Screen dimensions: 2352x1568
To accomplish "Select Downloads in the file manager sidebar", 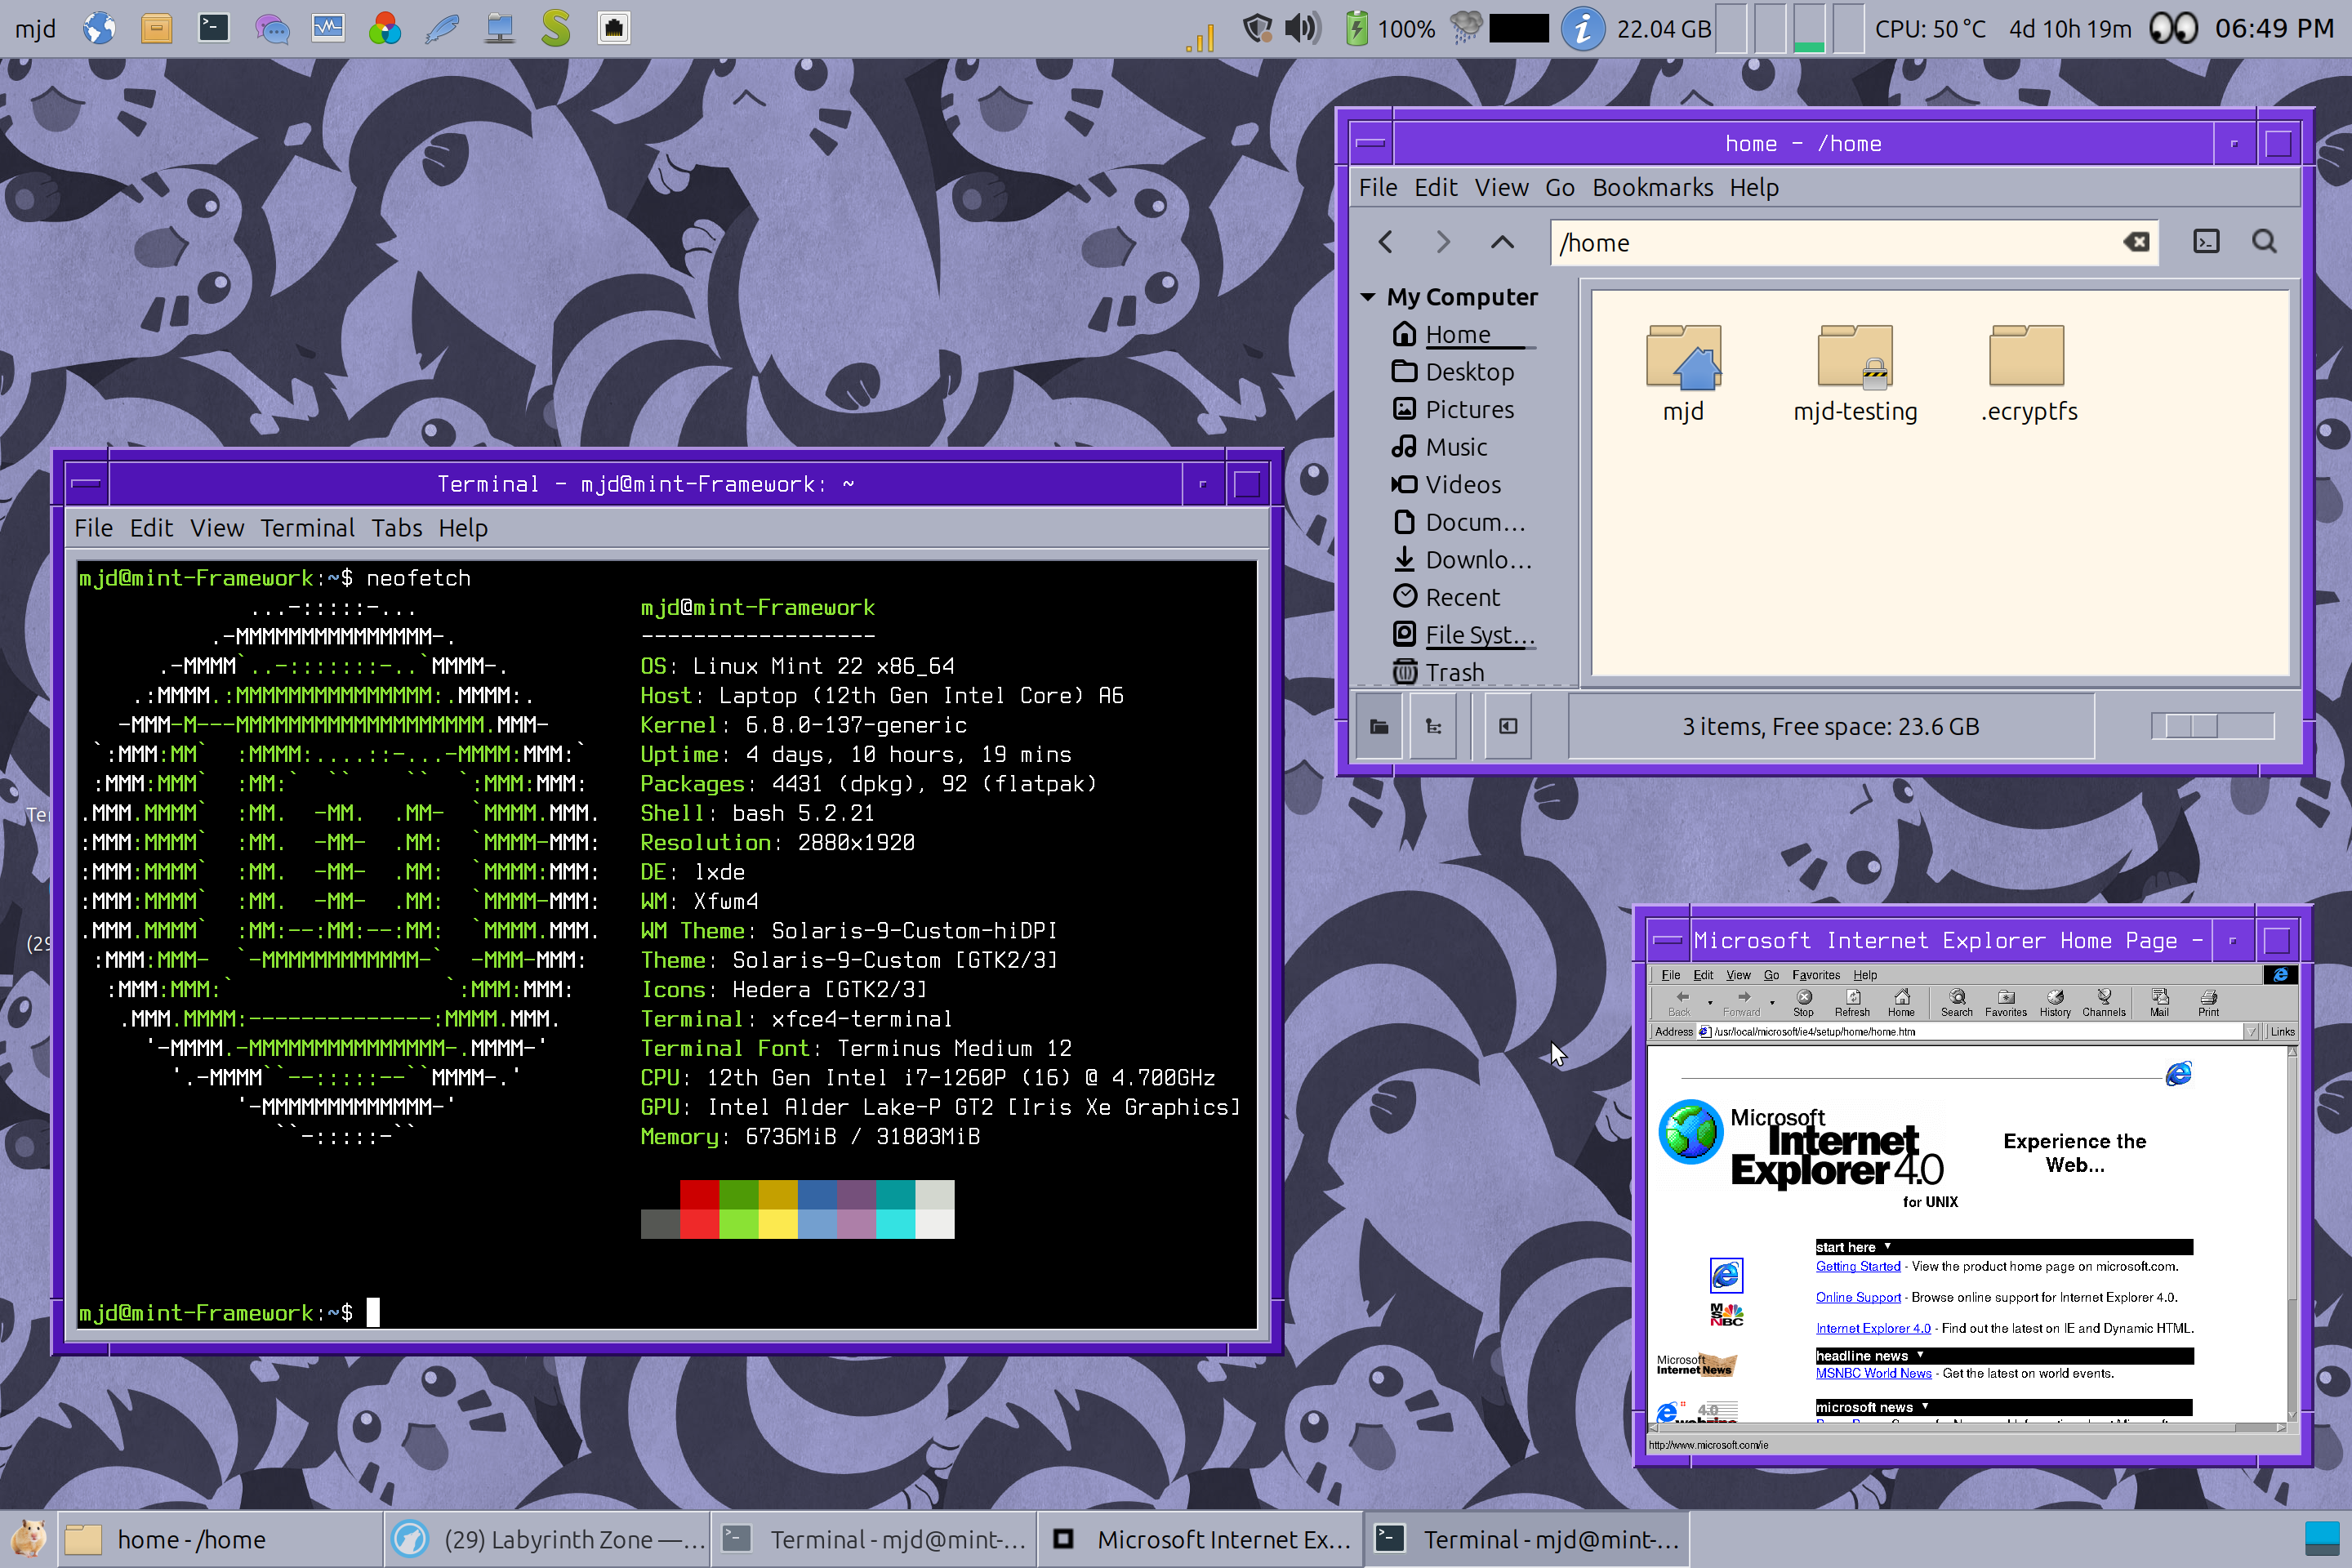I will coord(1463,560).
